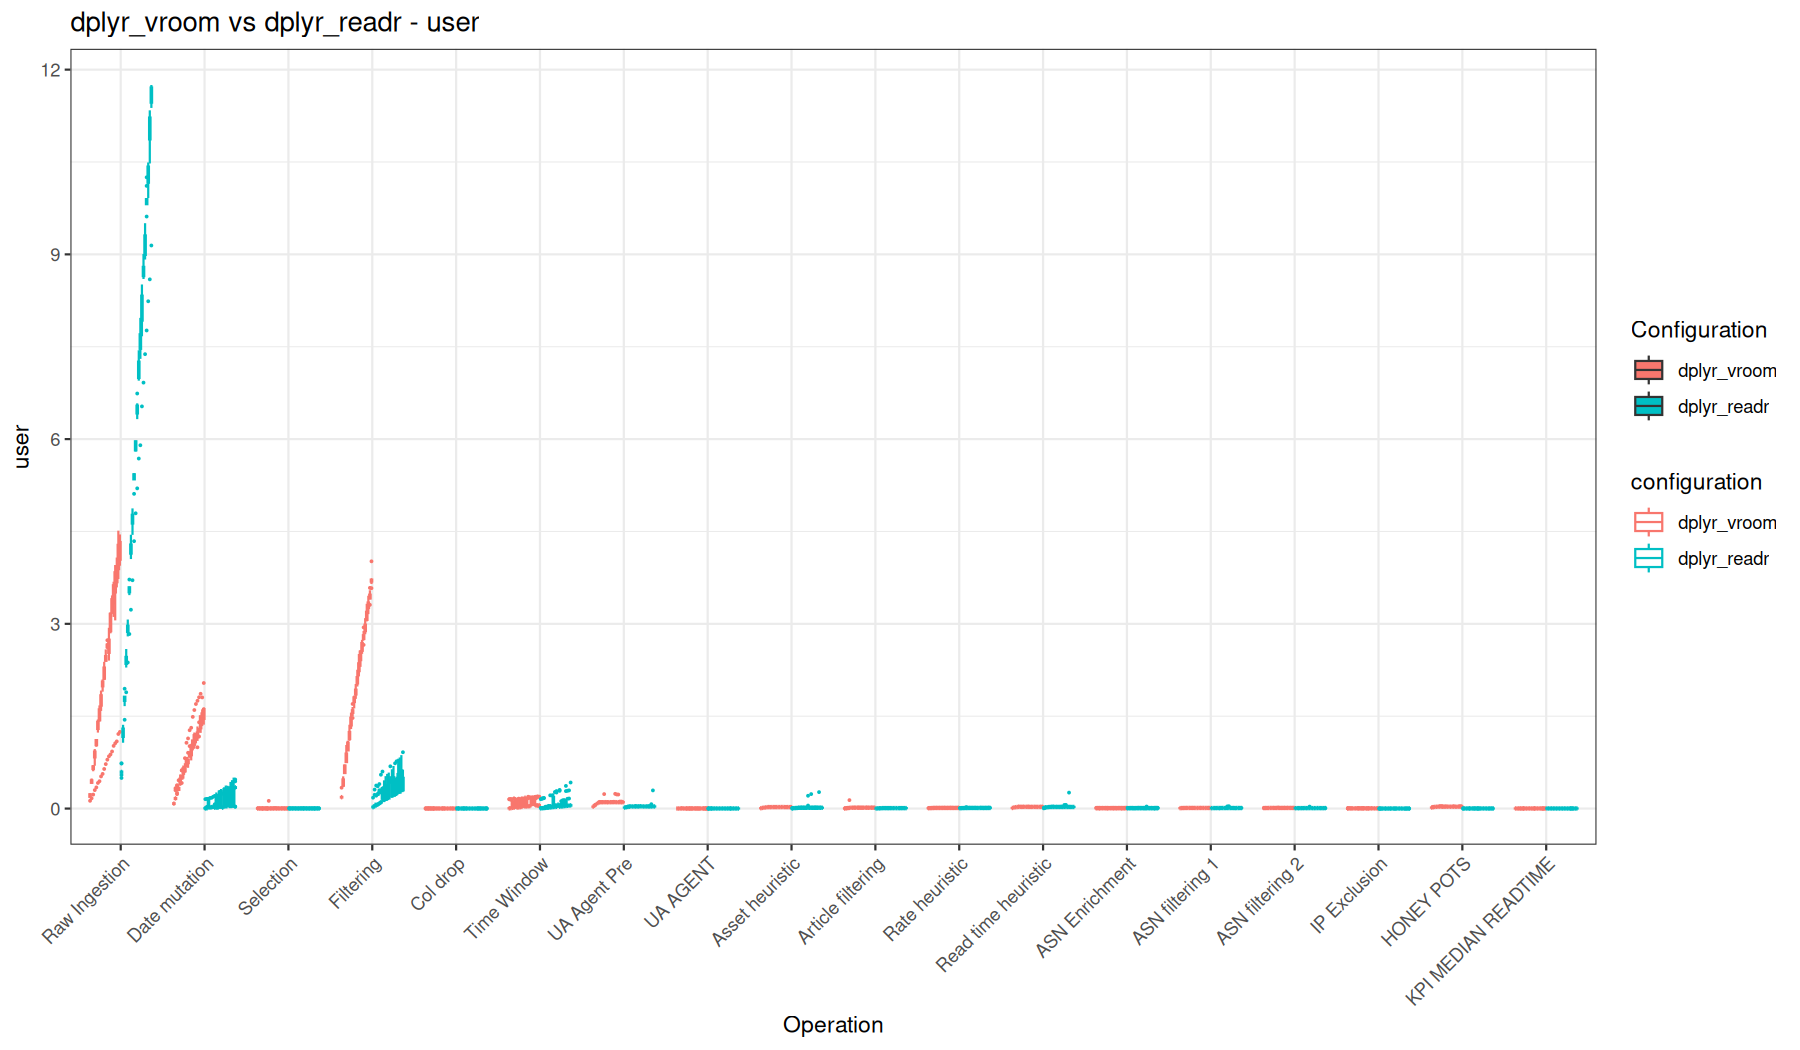This screenshot has width=1800, height=1050.
Task: Click the 'Date mutation' axis label
Action: tap(170, 901)
